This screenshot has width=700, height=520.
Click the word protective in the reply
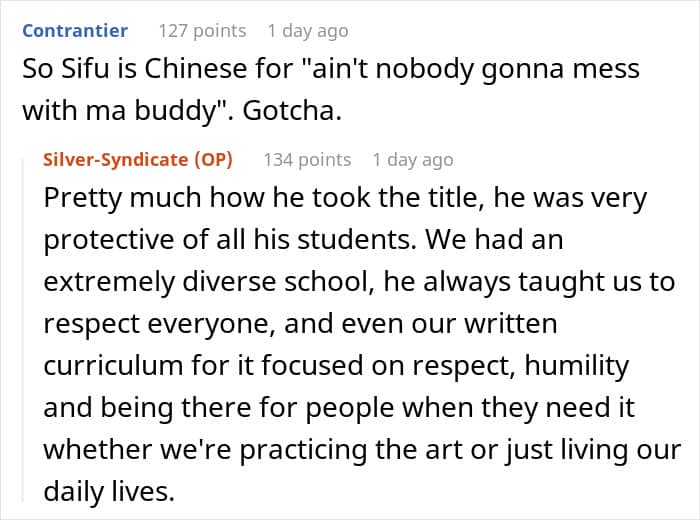click(x=110, y=241)
